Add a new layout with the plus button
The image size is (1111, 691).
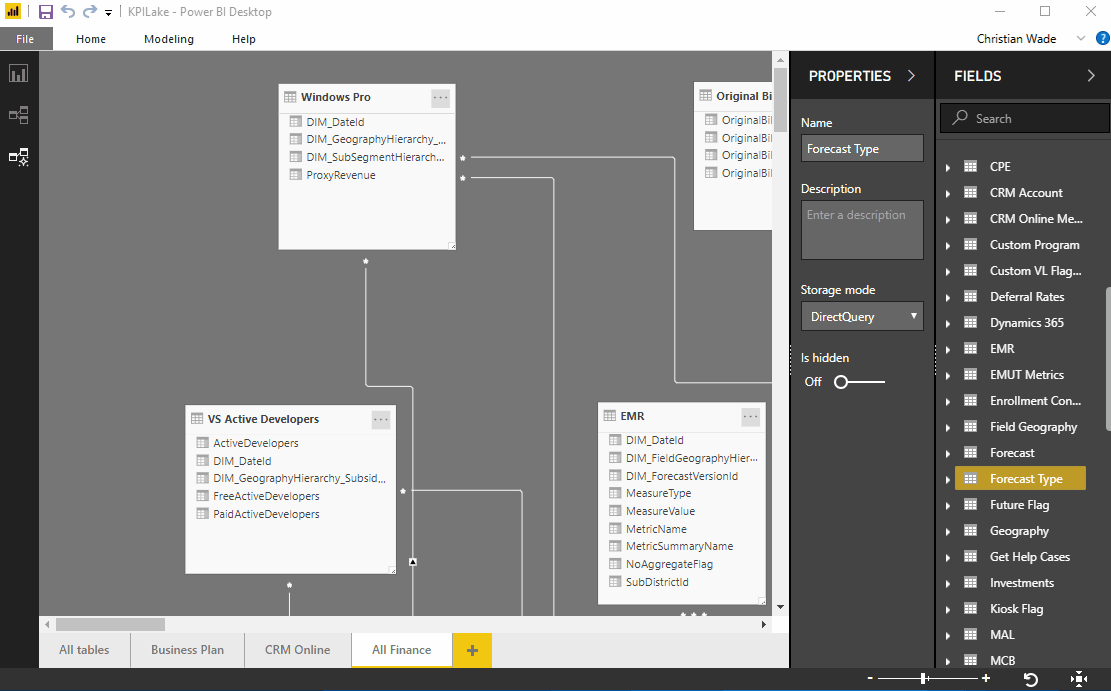(471, 649)
